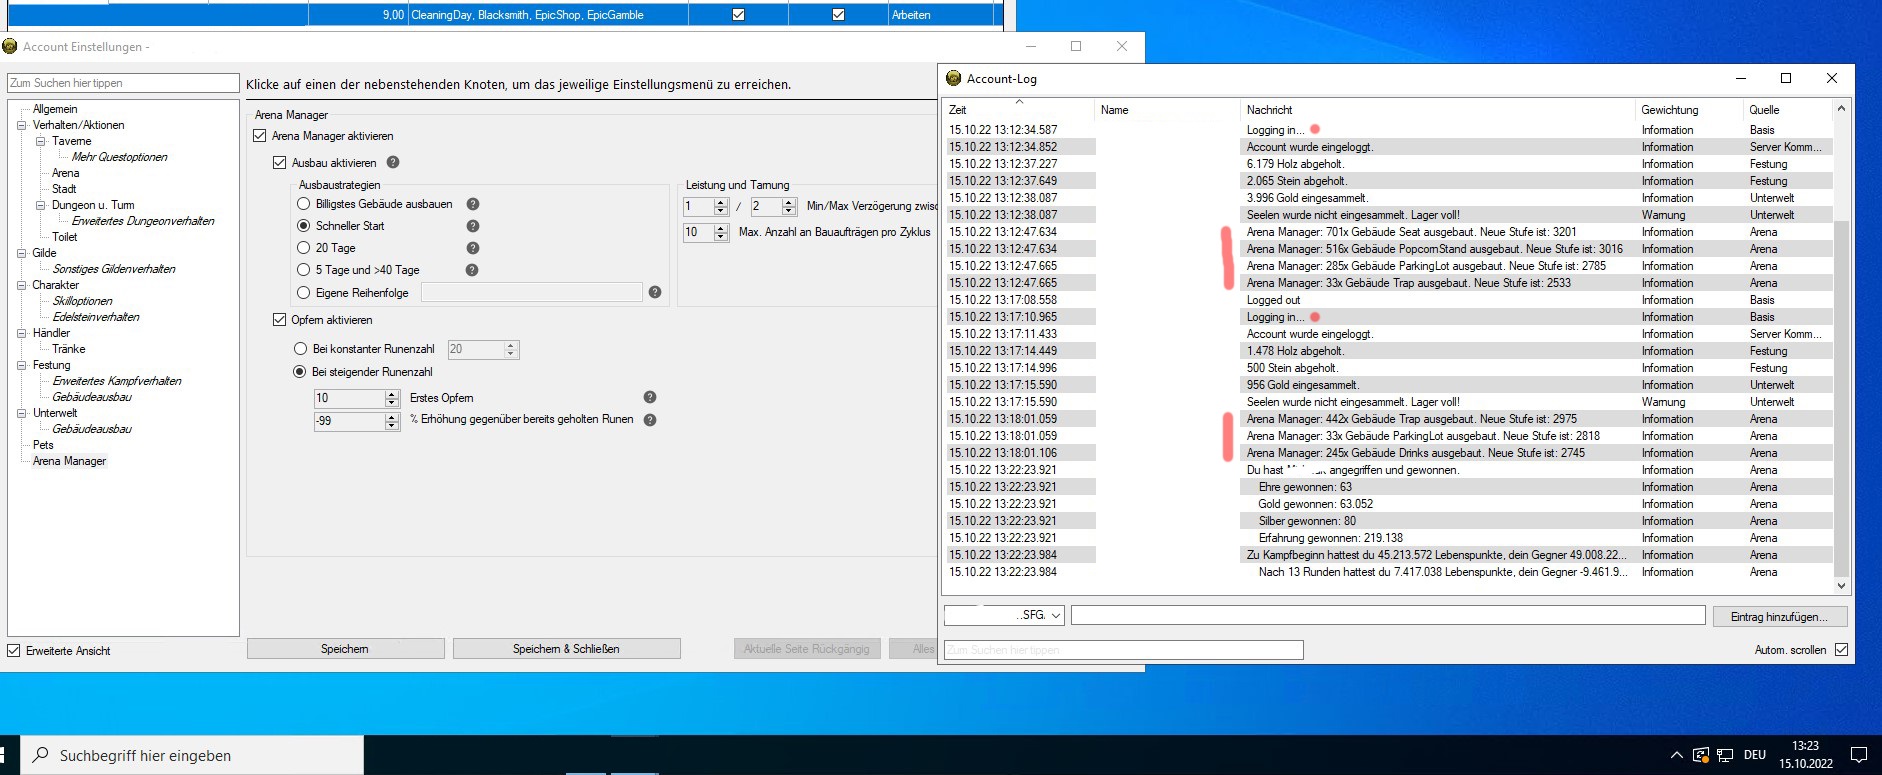This screenshot has width=1882, height=775.
Task: Click Account-Log search field
Action: click(1124, 650)
